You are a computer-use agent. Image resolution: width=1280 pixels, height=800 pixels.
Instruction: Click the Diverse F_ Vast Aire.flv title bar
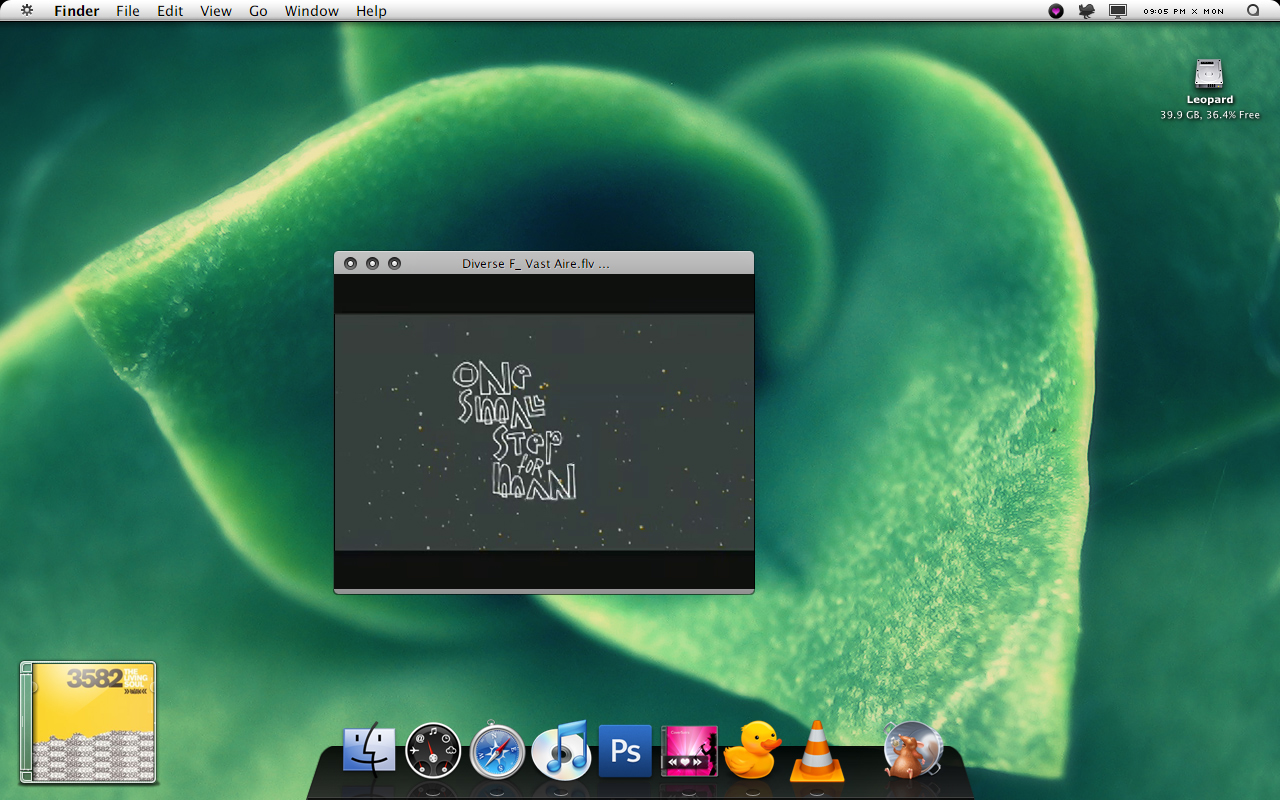pyautogui.click(x=544, y=263)
